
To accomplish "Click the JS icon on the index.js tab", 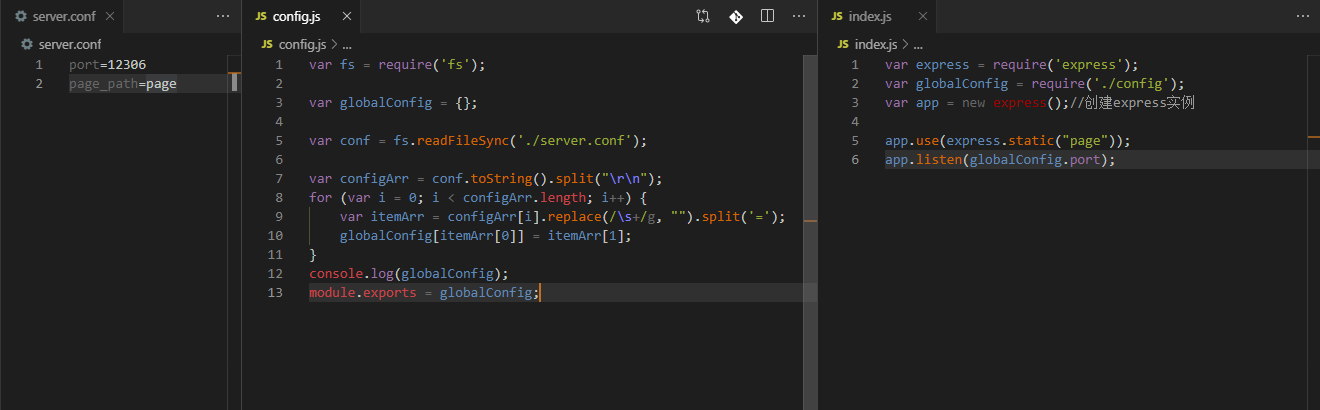I will click(835, 17).
